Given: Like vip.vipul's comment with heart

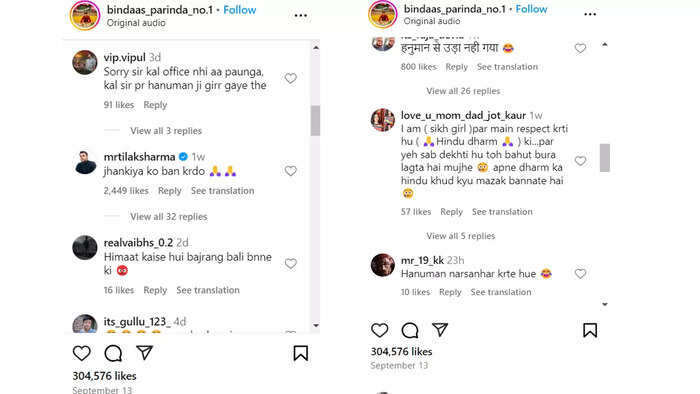Looking at the screenshot, I should click(291, 78).
